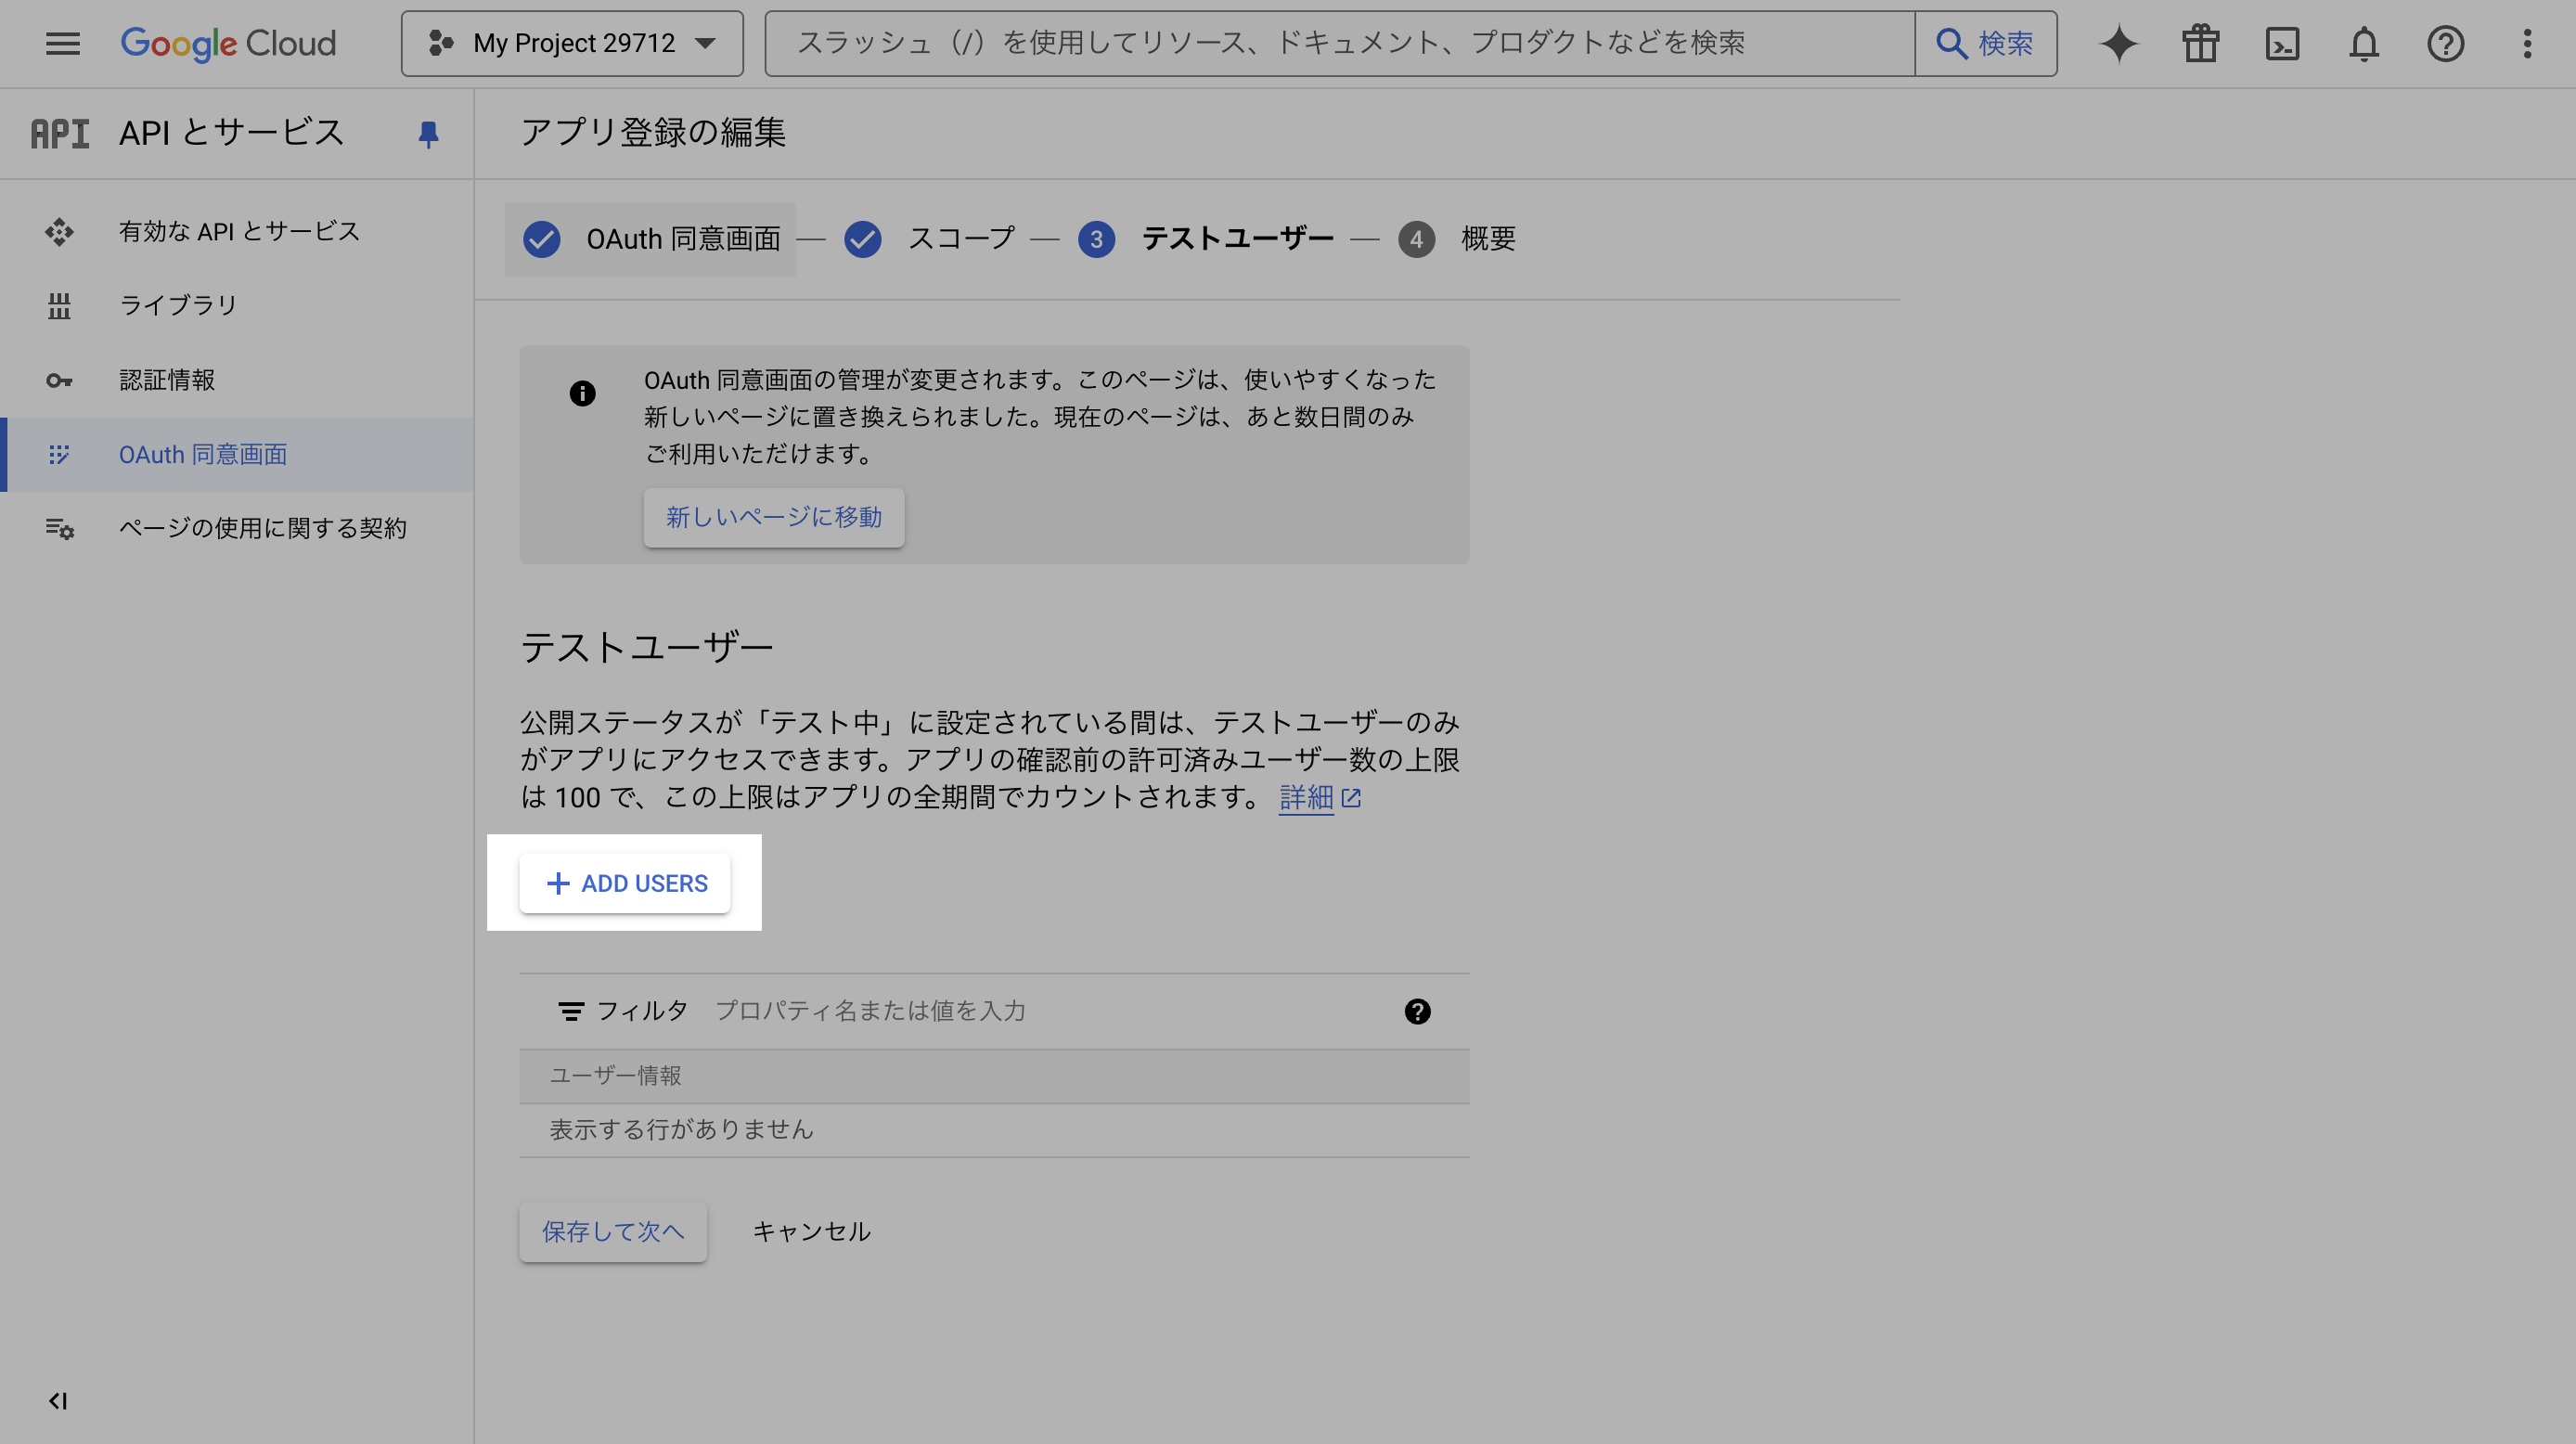Go to 有効な API とサービス

tap(239, 231)
